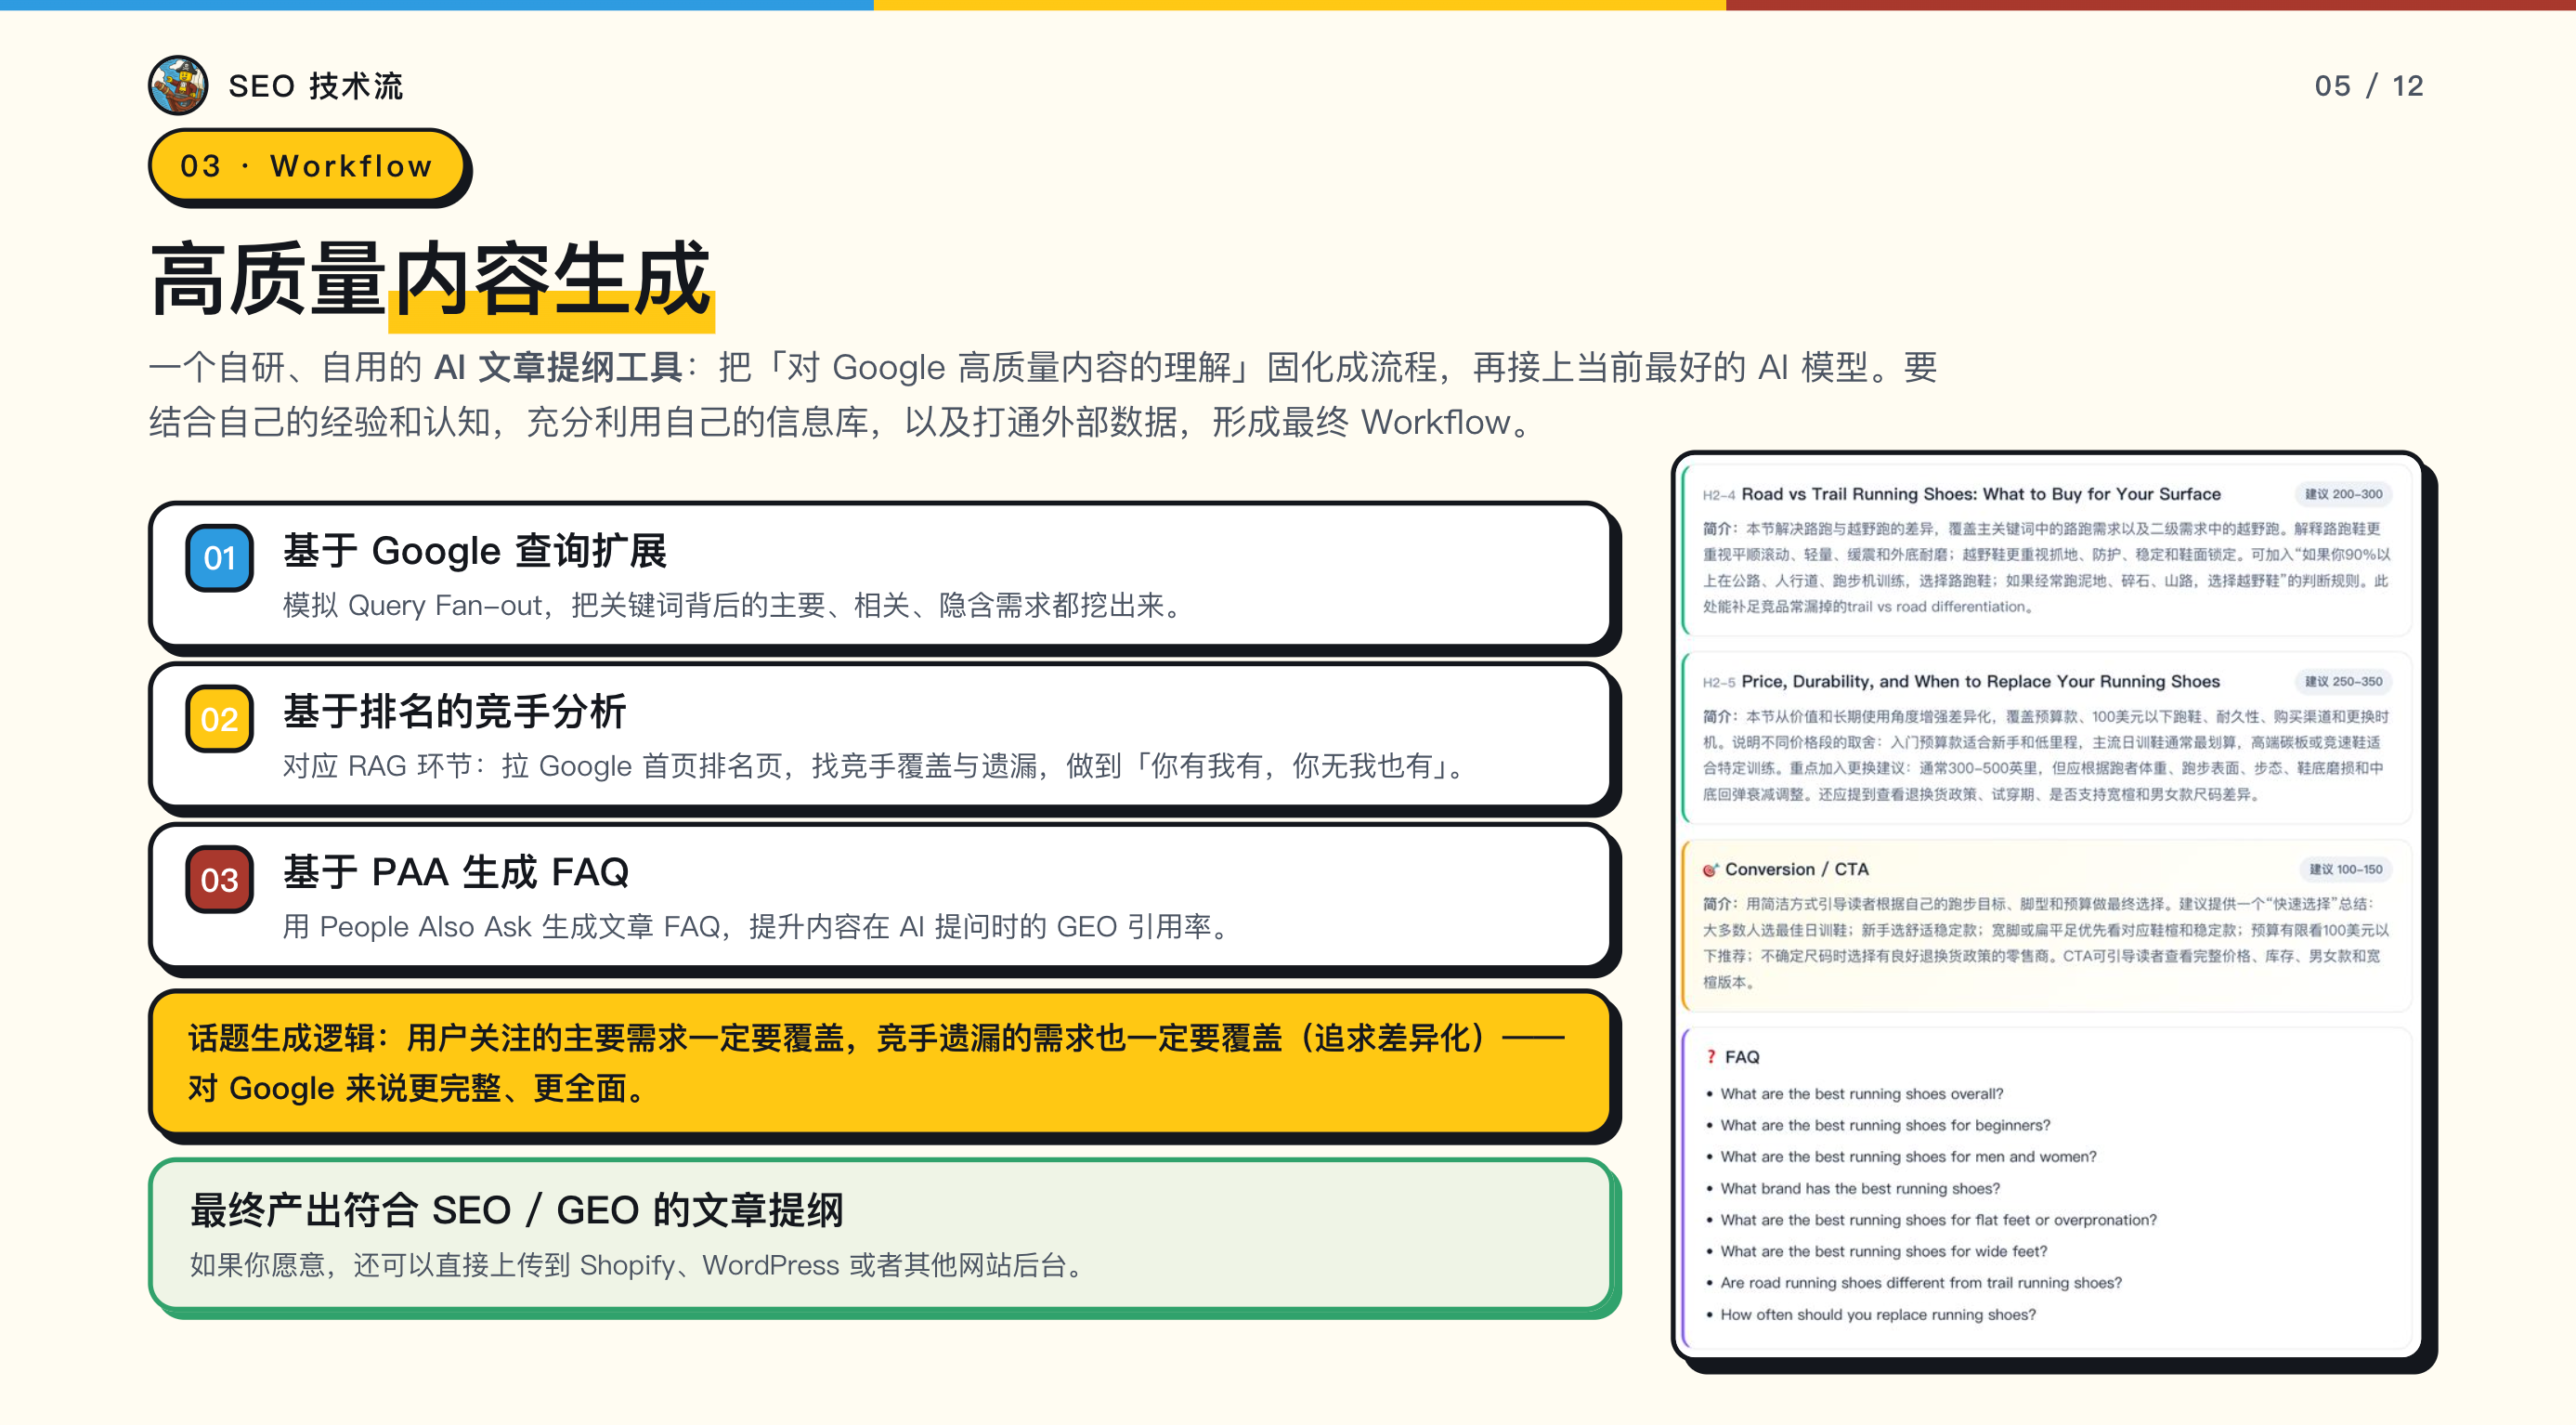2576x1425 pixels.
Task: Click the H2-4 section label
Action: pos(1718,495)
